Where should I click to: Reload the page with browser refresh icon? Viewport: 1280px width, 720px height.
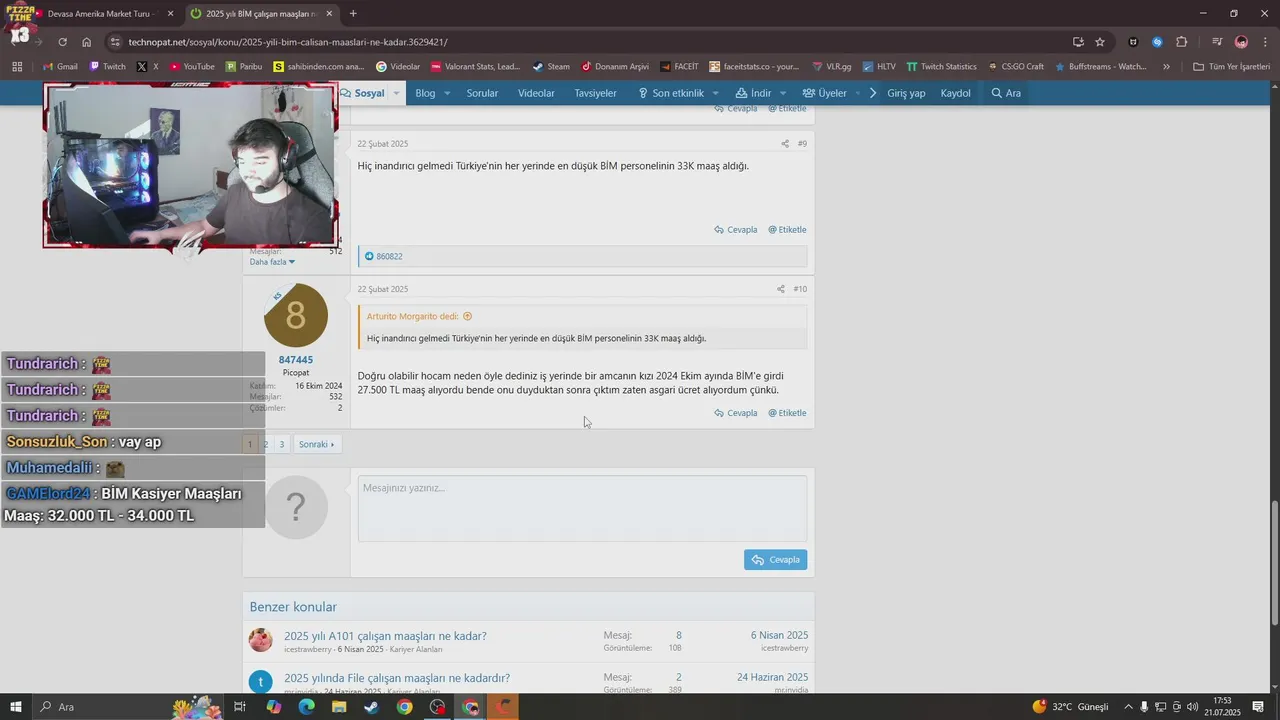coord(62,42)
